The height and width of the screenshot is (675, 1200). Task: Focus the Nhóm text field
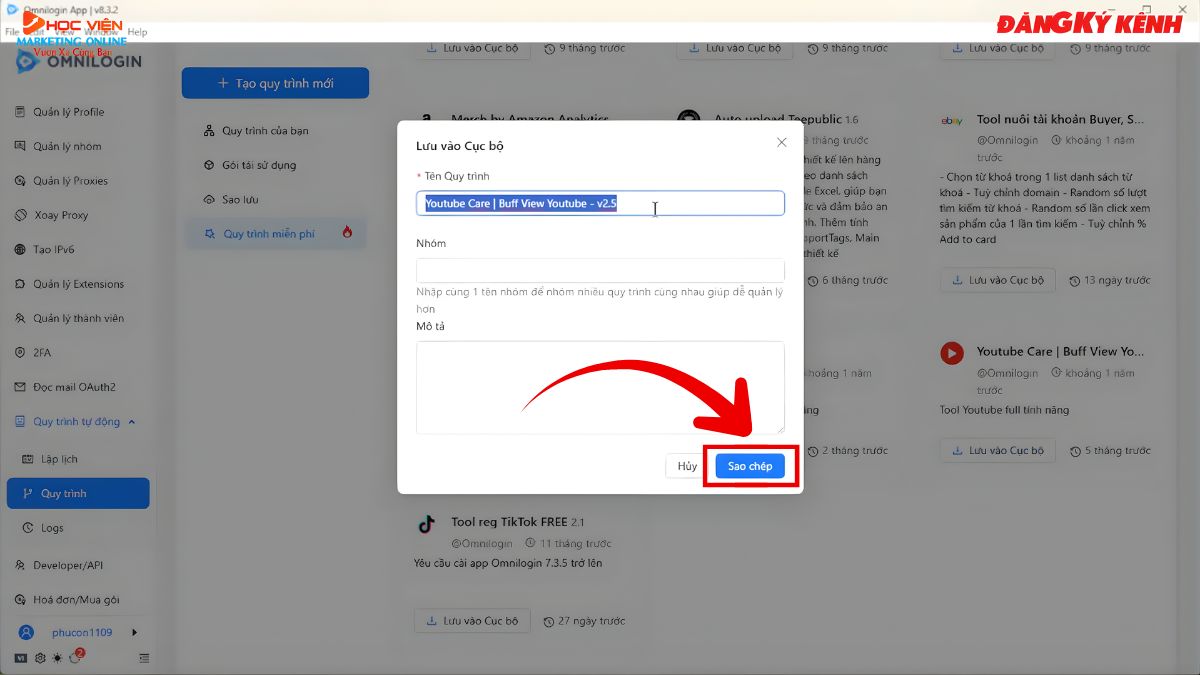600,270
